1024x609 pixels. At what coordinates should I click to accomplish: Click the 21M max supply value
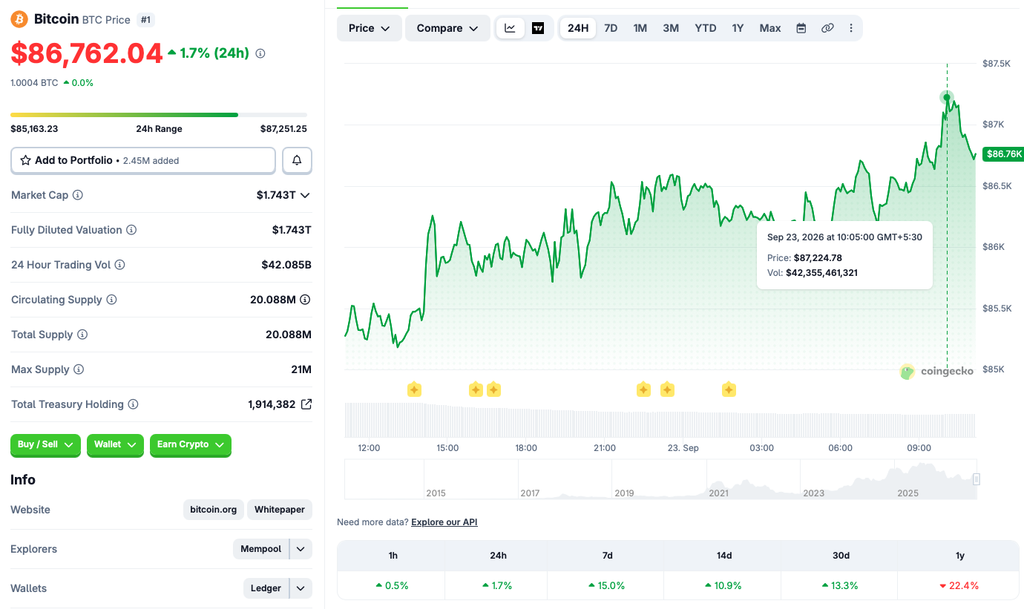pyautogui.click(x=301, y=369)
